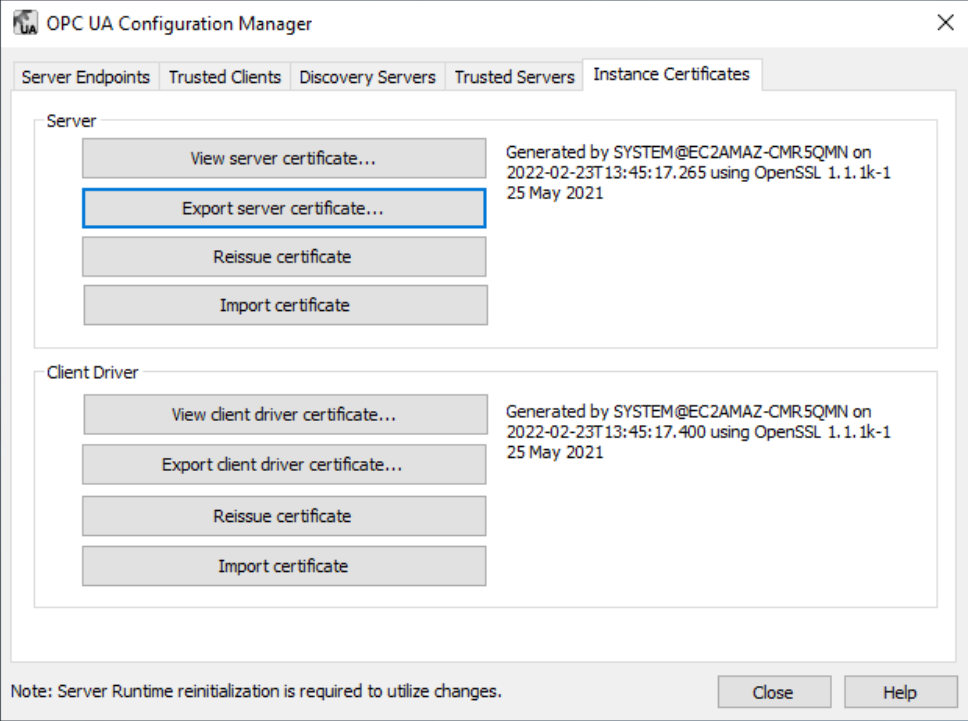Click the OPC UA Configuration Manager title text

pyautogui.click(x=179, y=23)
